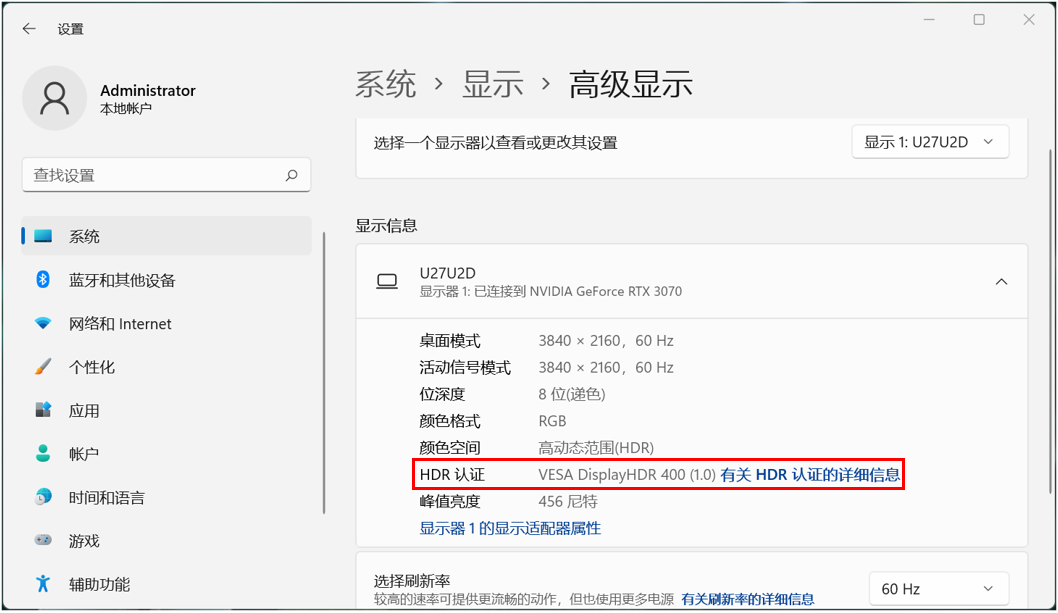Click the HDR certification details link
1058x613 pixels.
(810, 475)
